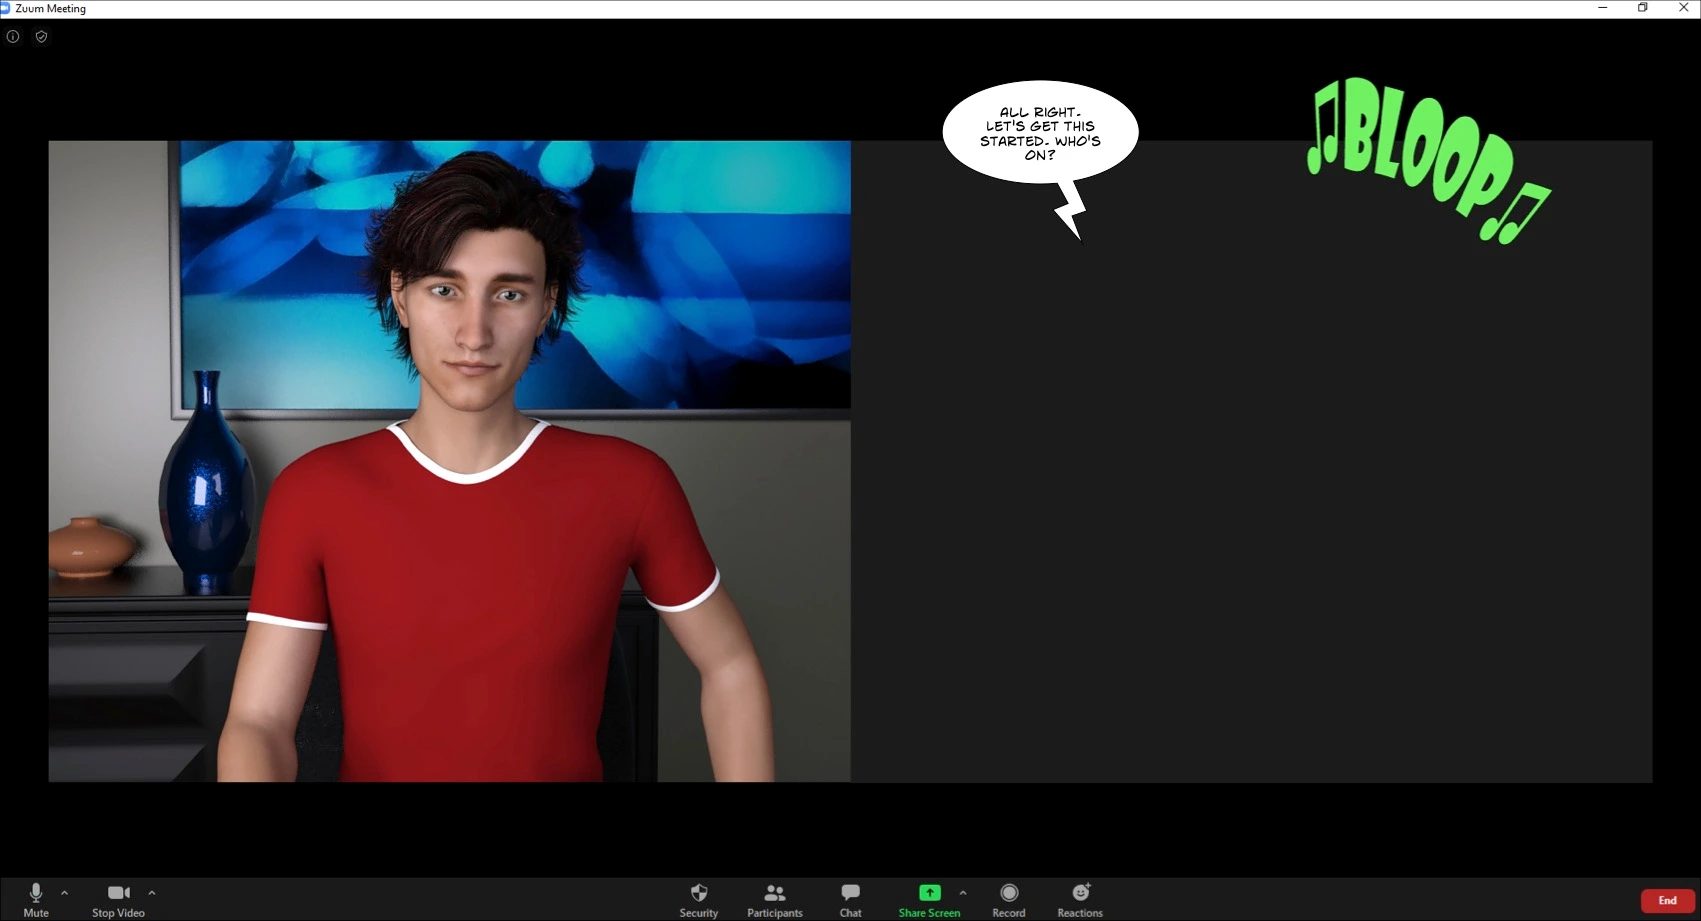
Task: Restore down the Zuum Meeting window
Action: coord(1642,8)
